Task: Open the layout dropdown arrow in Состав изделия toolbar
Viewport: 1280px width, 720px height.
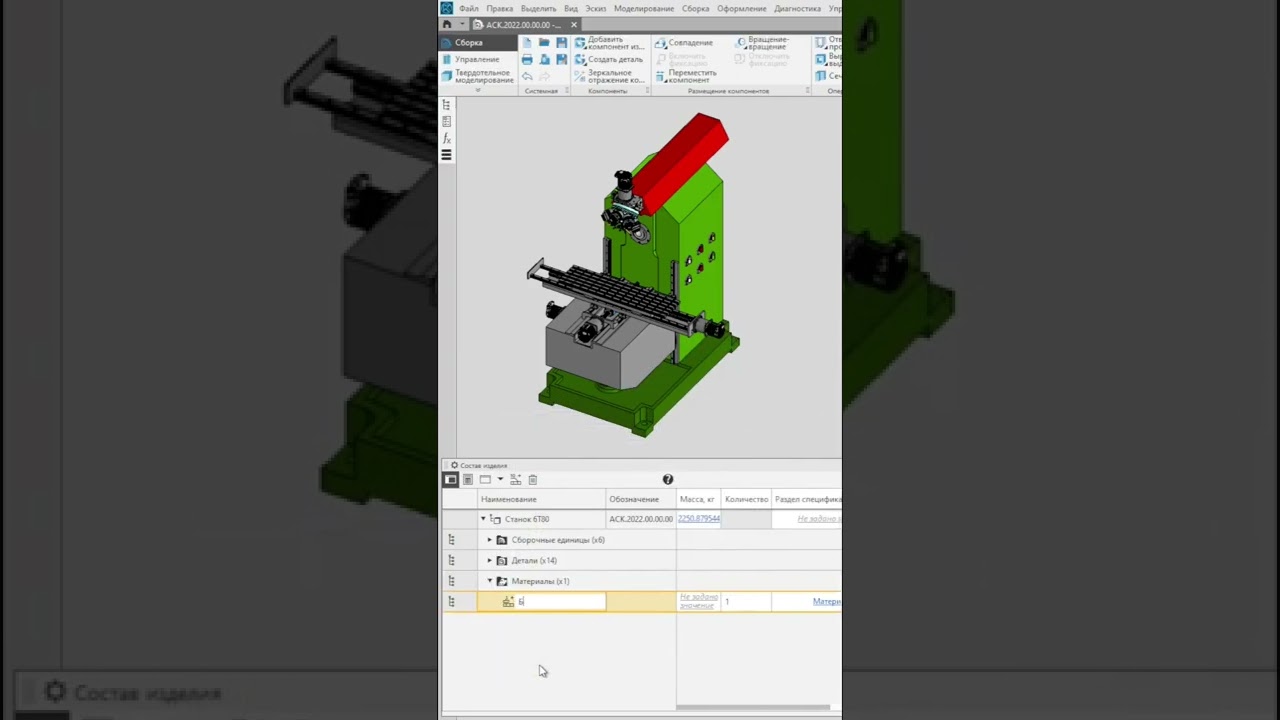Action: pos(500,480)
